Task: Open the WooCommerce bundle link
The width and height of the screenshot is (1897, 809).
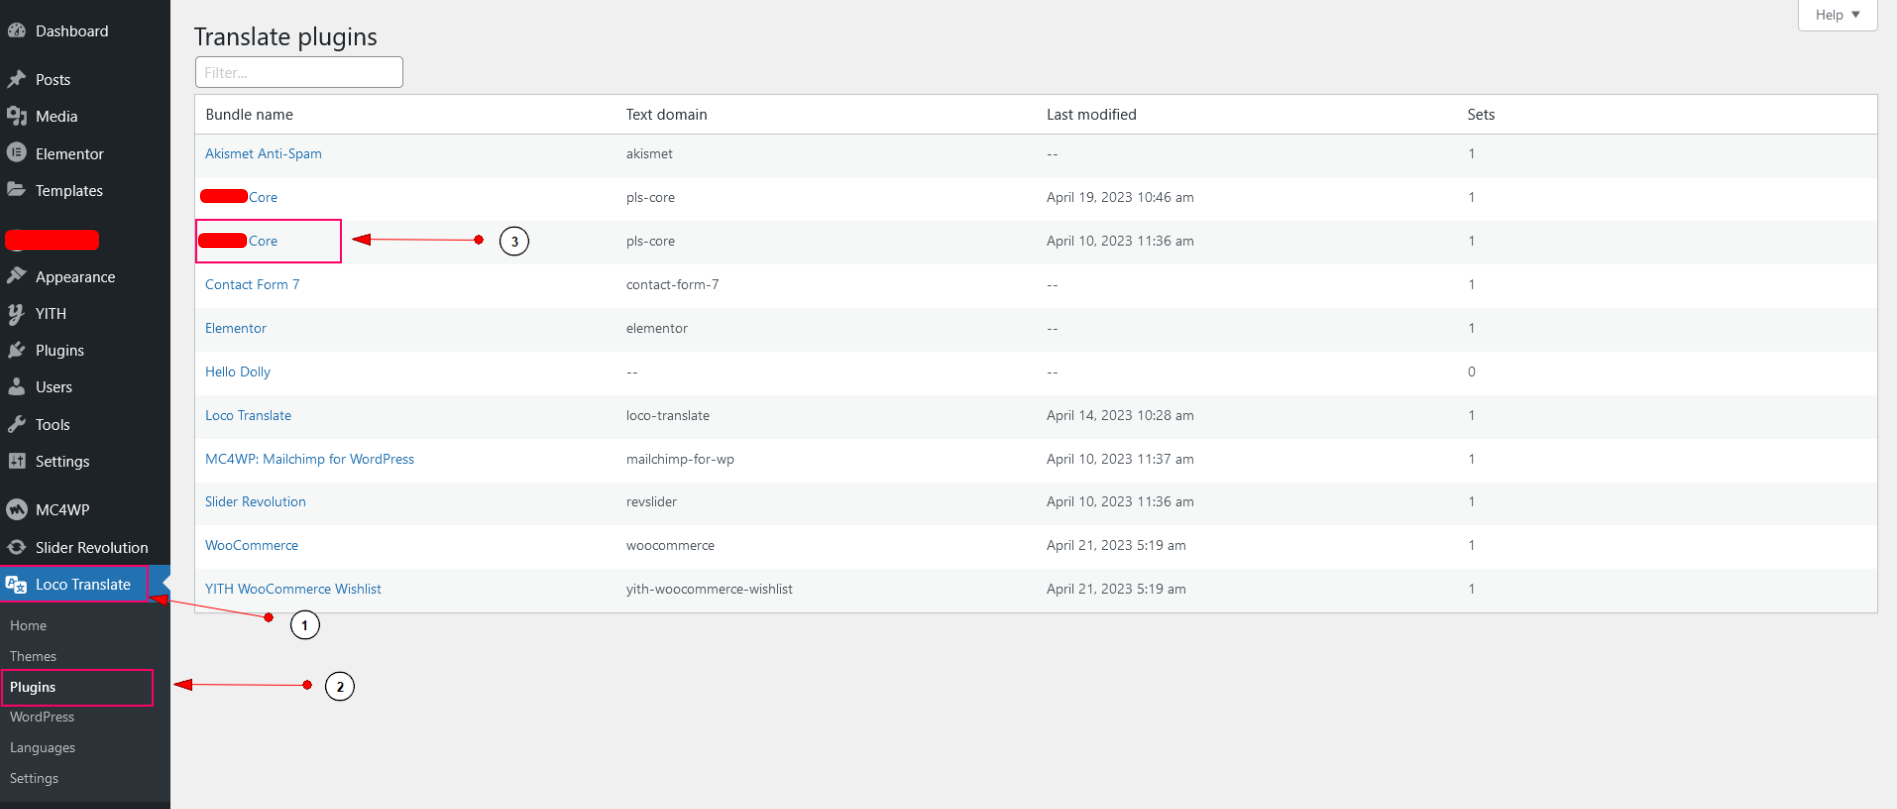Action: pos(251,545)
